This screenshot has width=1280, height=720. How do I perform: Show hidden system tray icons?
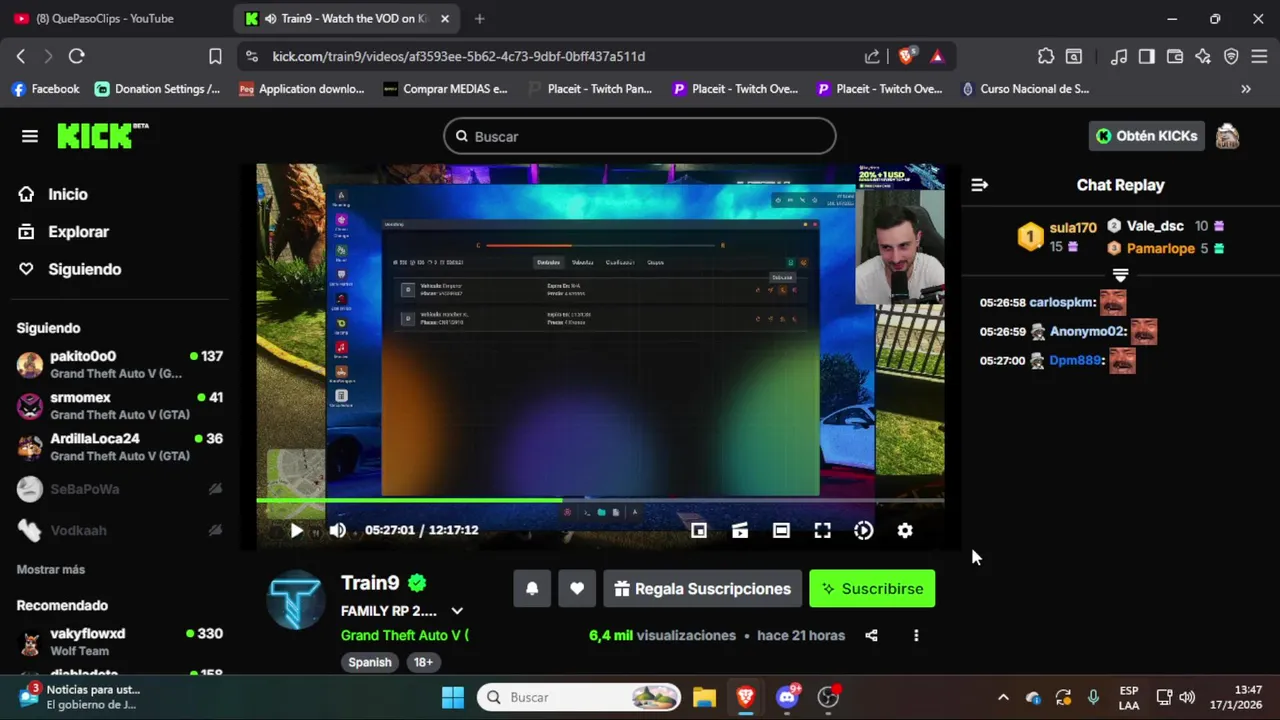point(1003,697)
